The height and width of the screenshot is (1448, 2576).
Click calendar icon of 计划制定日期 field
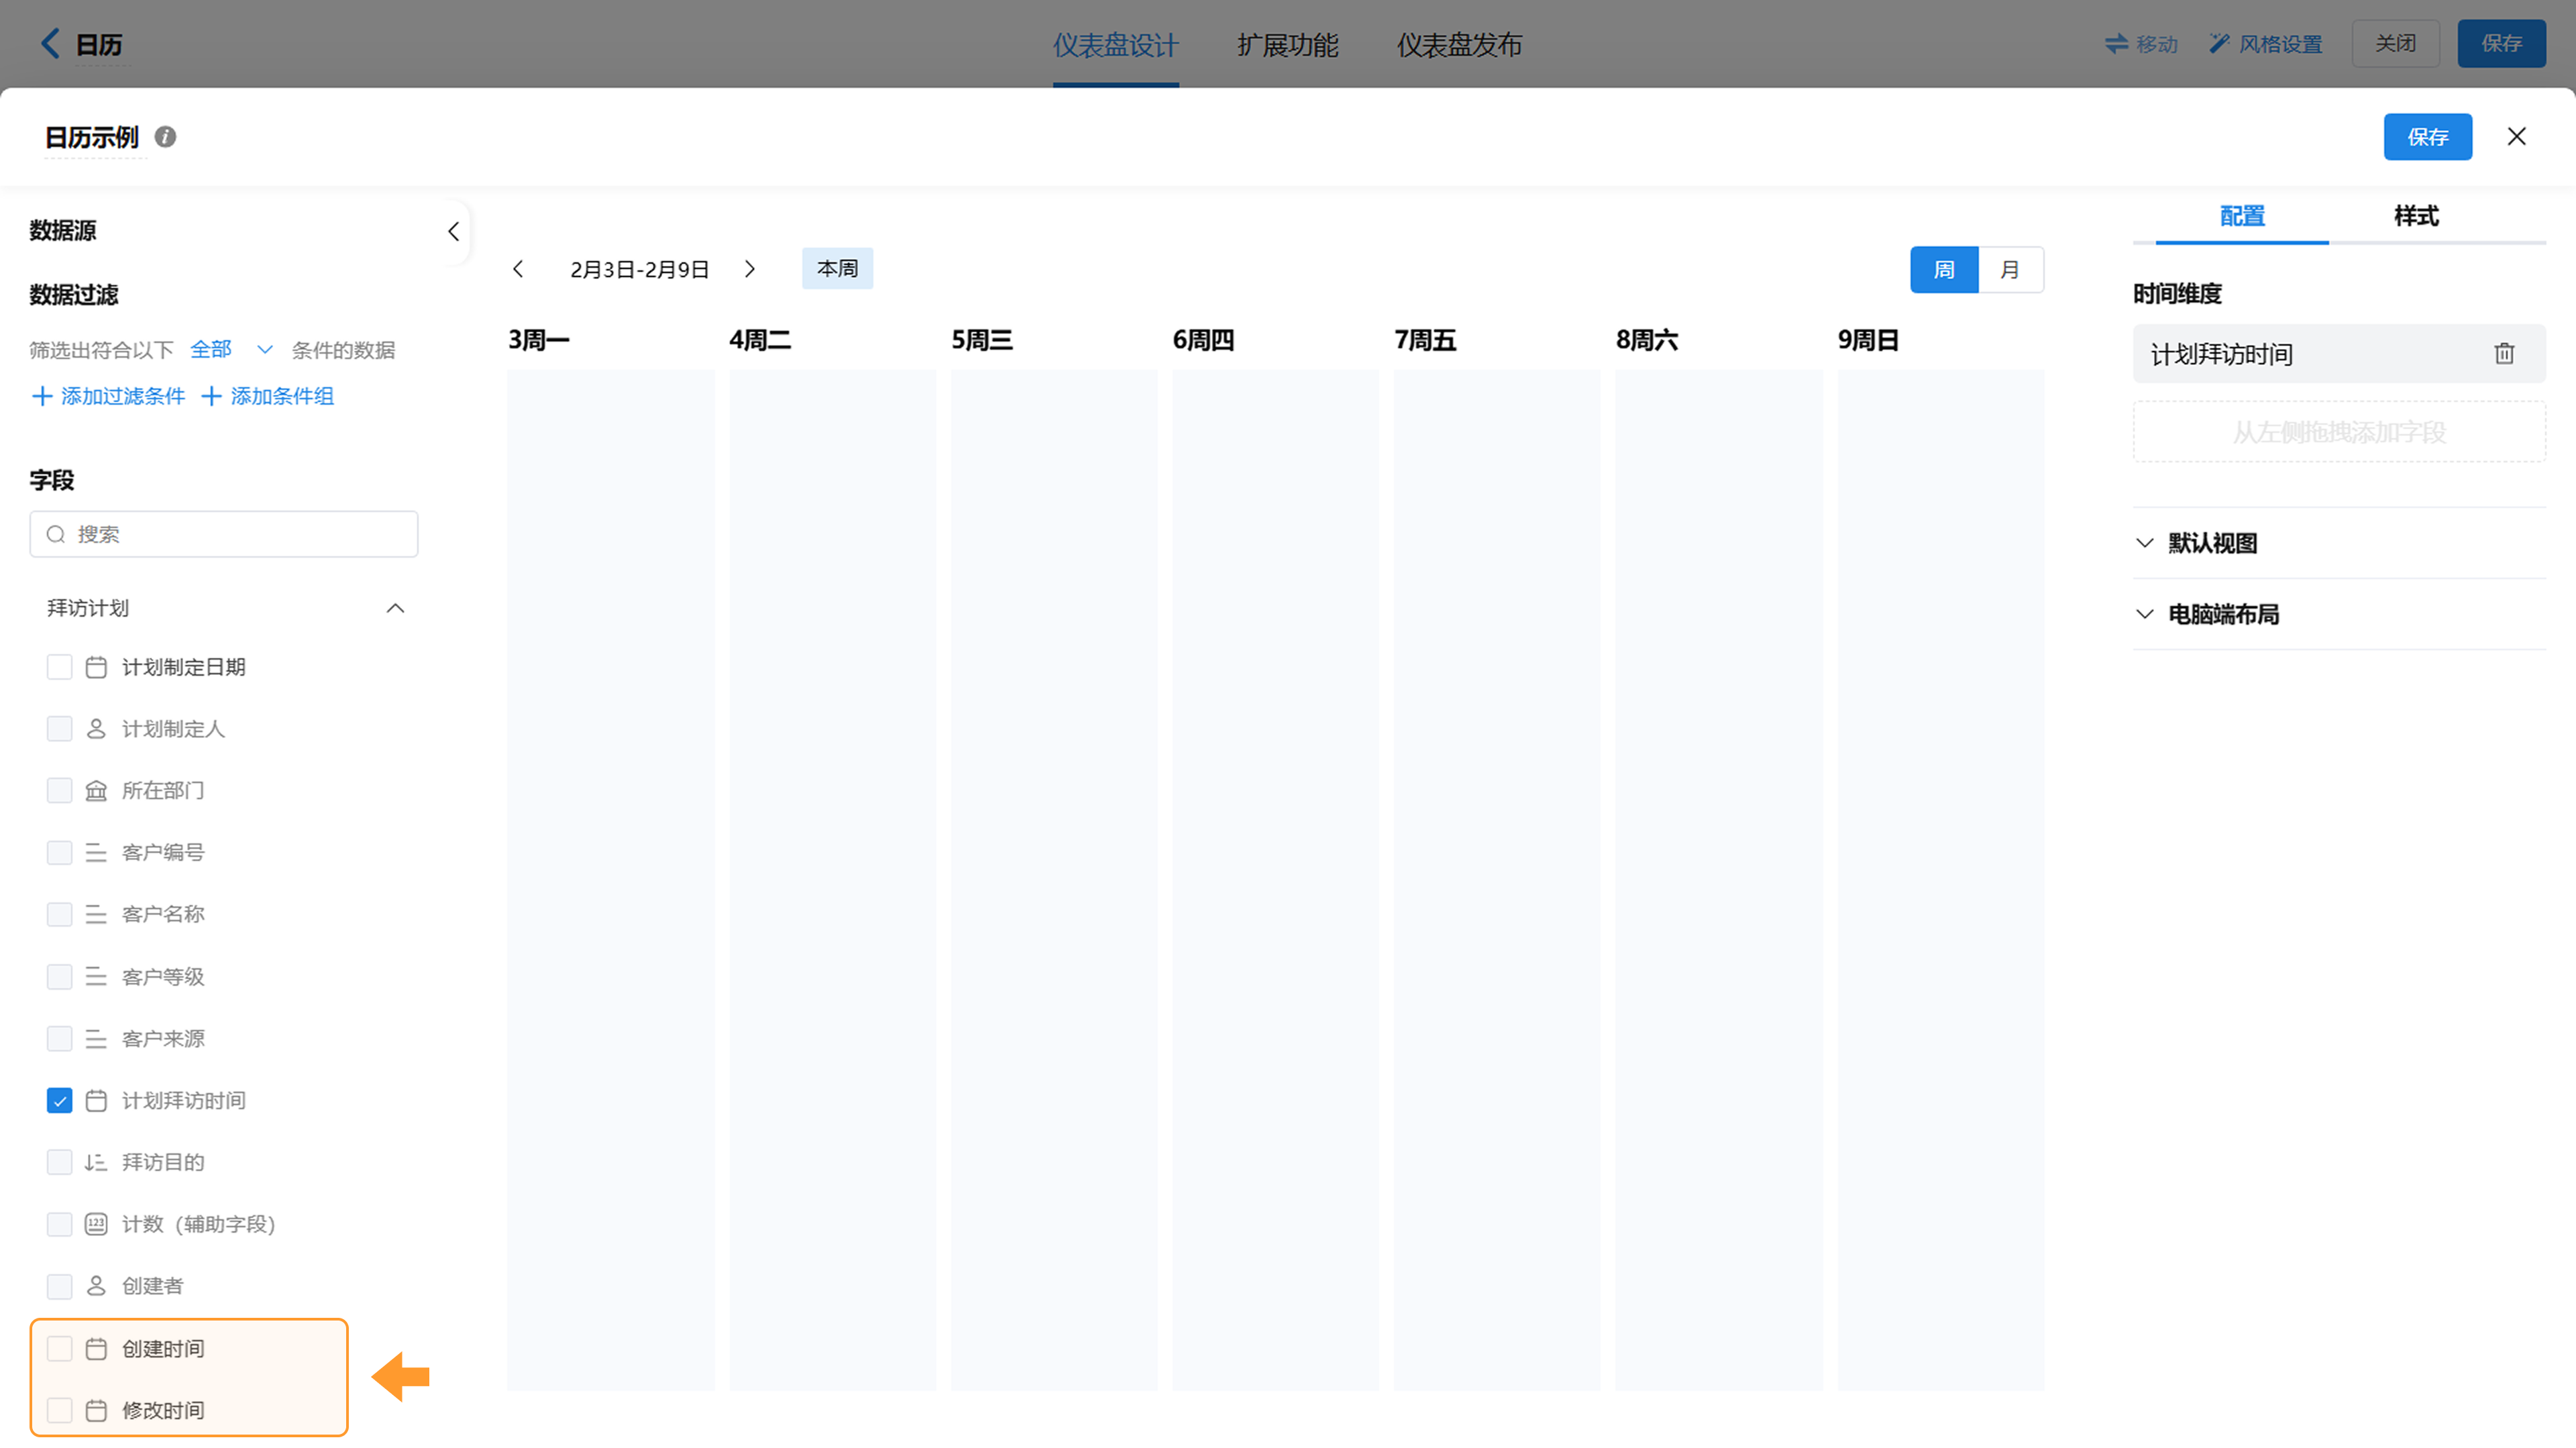pos(96,667)
